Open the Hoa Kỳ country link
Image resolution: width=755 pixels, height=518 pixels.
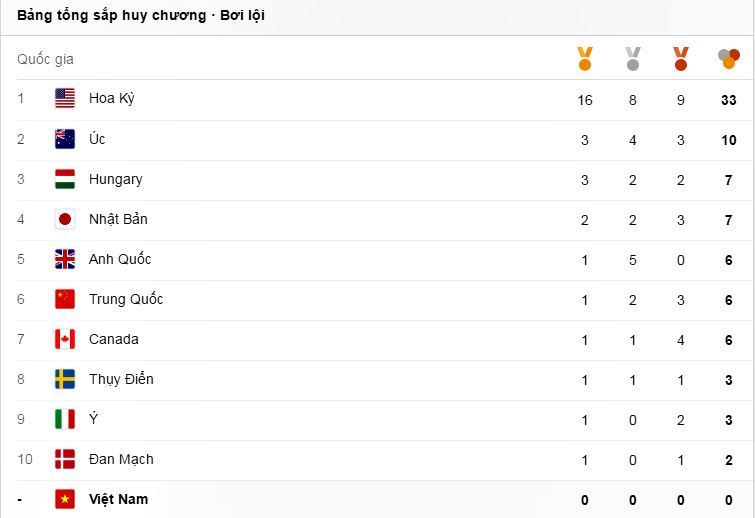[111, 99]
